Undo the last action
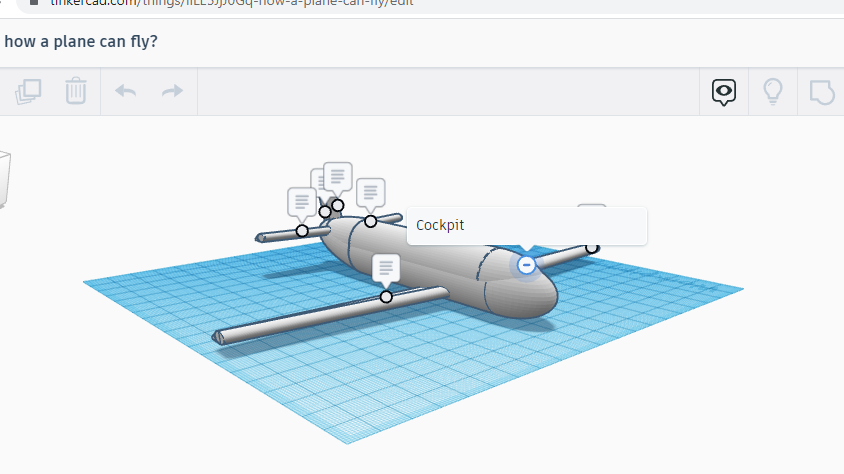The width and height of the screenshot is (844, 474). (x=125, y=91)
